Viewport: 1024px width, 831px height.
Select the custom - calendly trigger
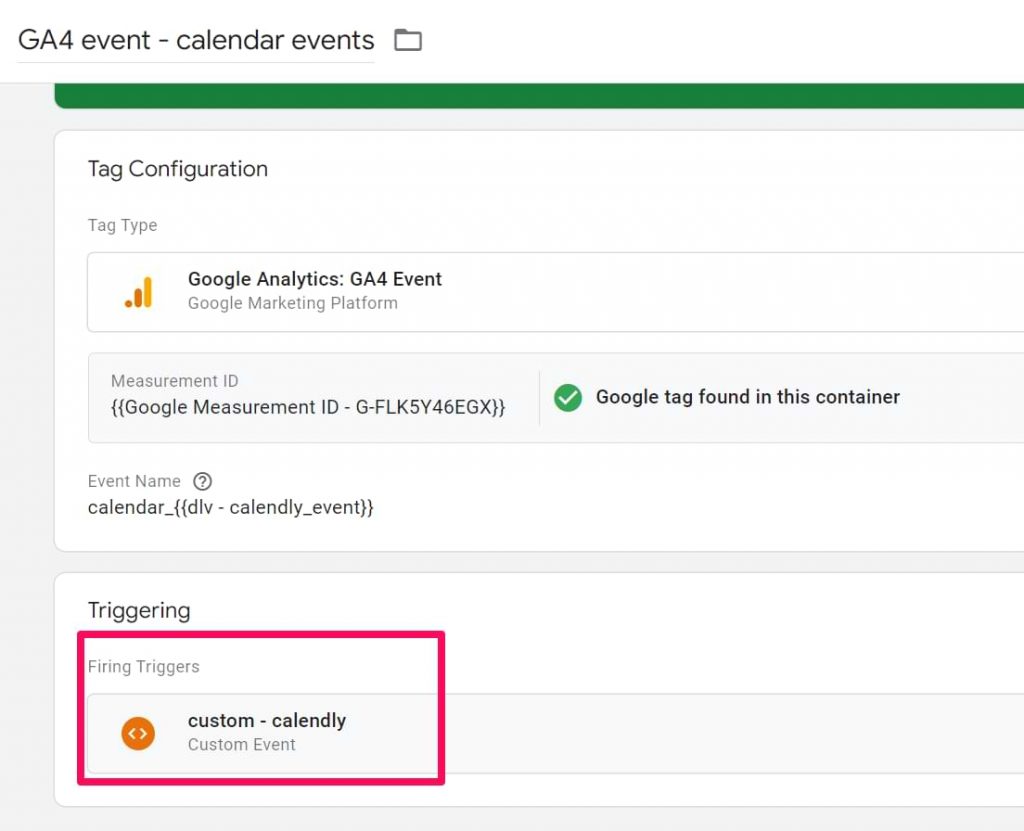[267, 732]
